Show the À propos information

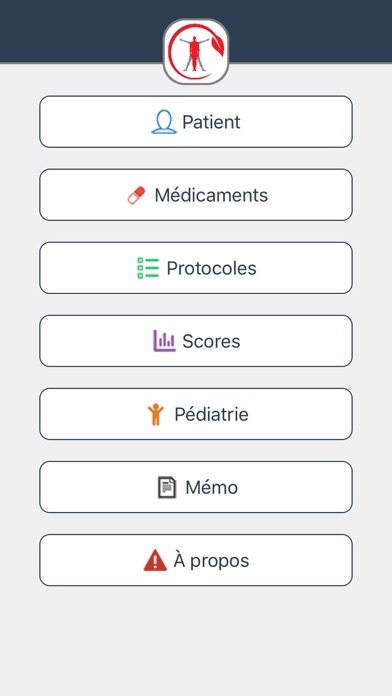[196, 560]
